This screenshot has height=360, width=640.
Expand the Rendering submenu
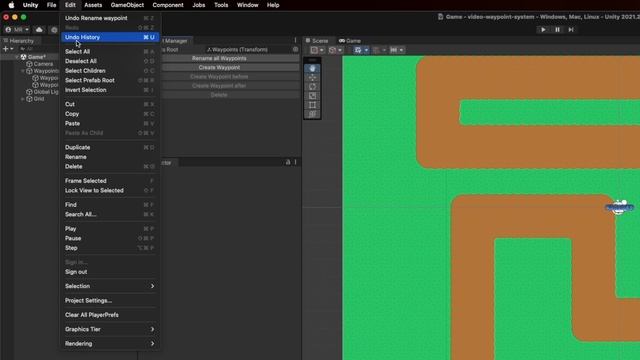tap(110, 343)
